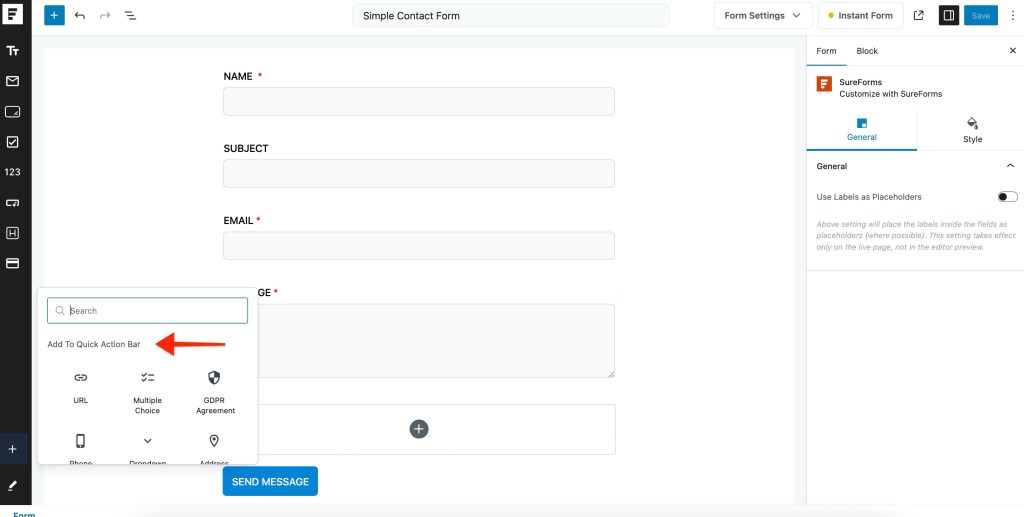
Task: Click the Form breadcrumb link at bottom
Action: (24, 514)
